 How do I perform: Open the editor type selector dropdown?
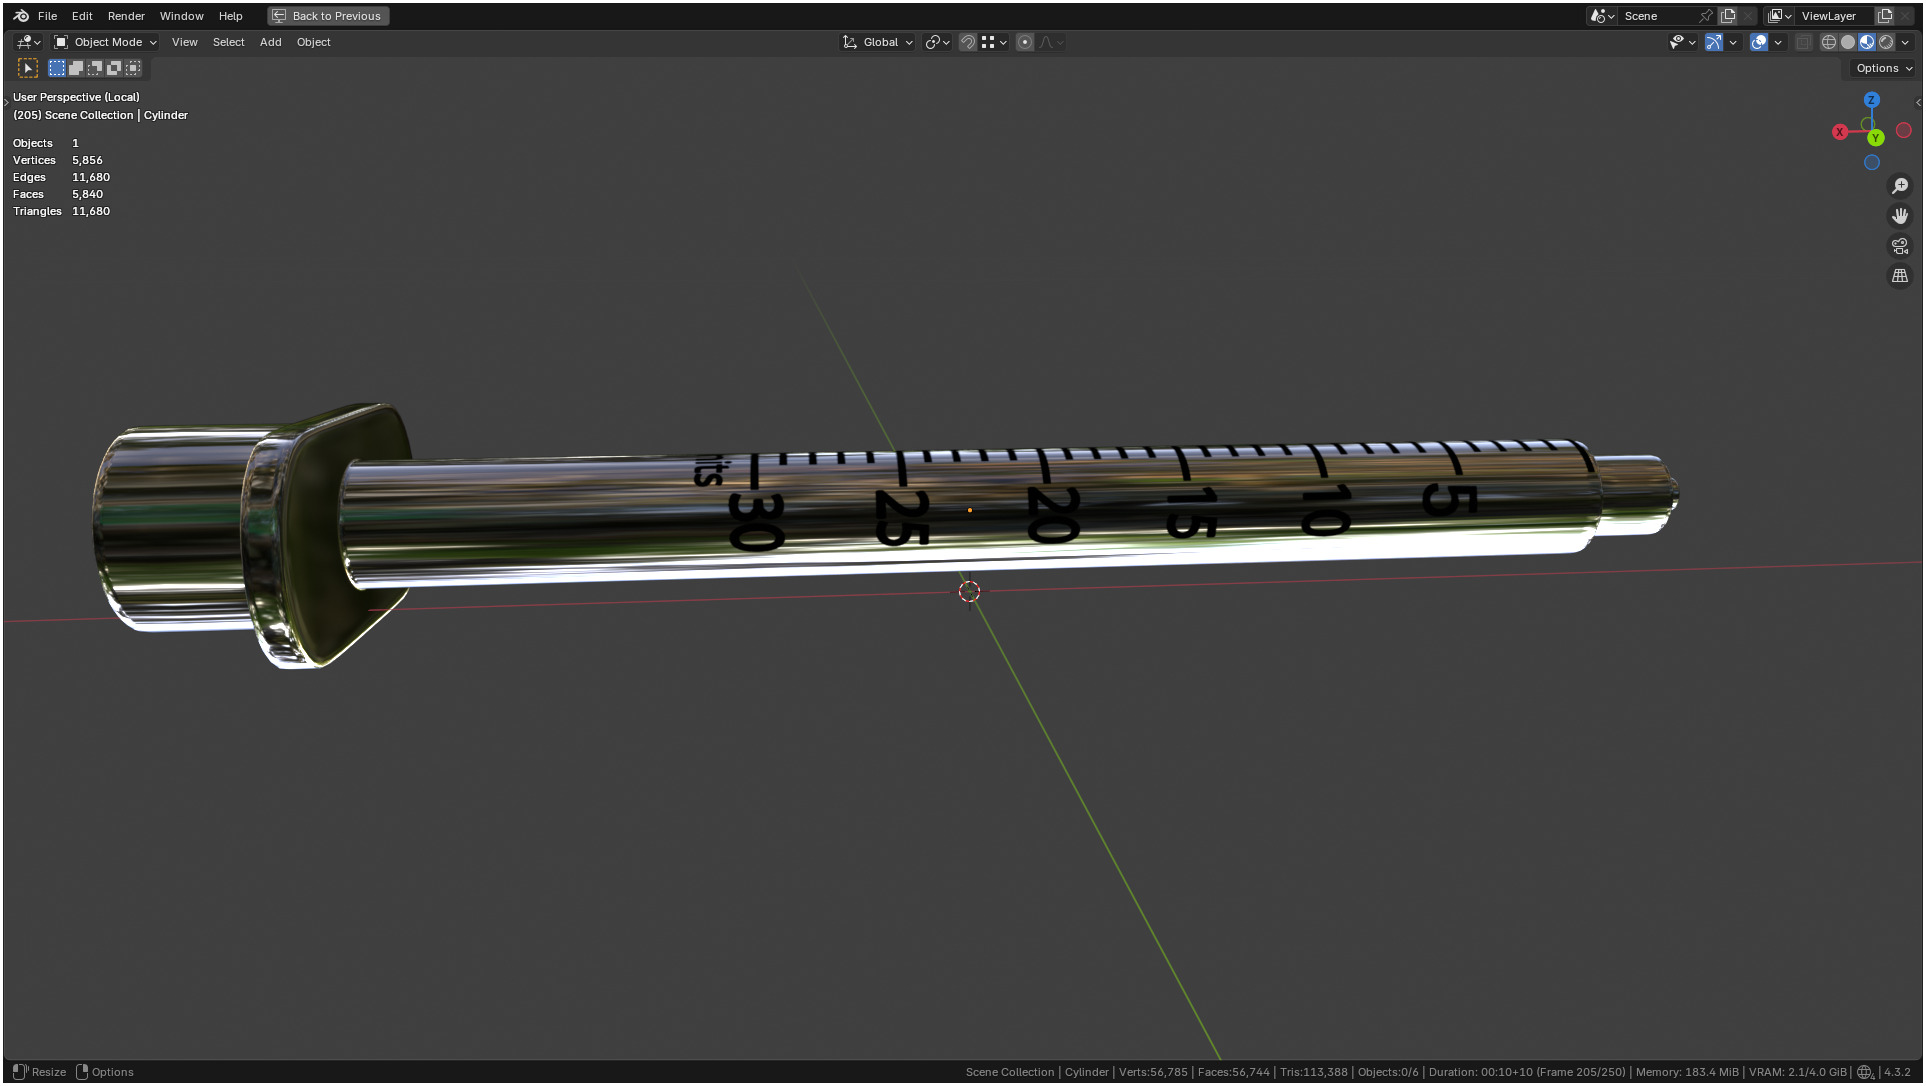(28, 42)
